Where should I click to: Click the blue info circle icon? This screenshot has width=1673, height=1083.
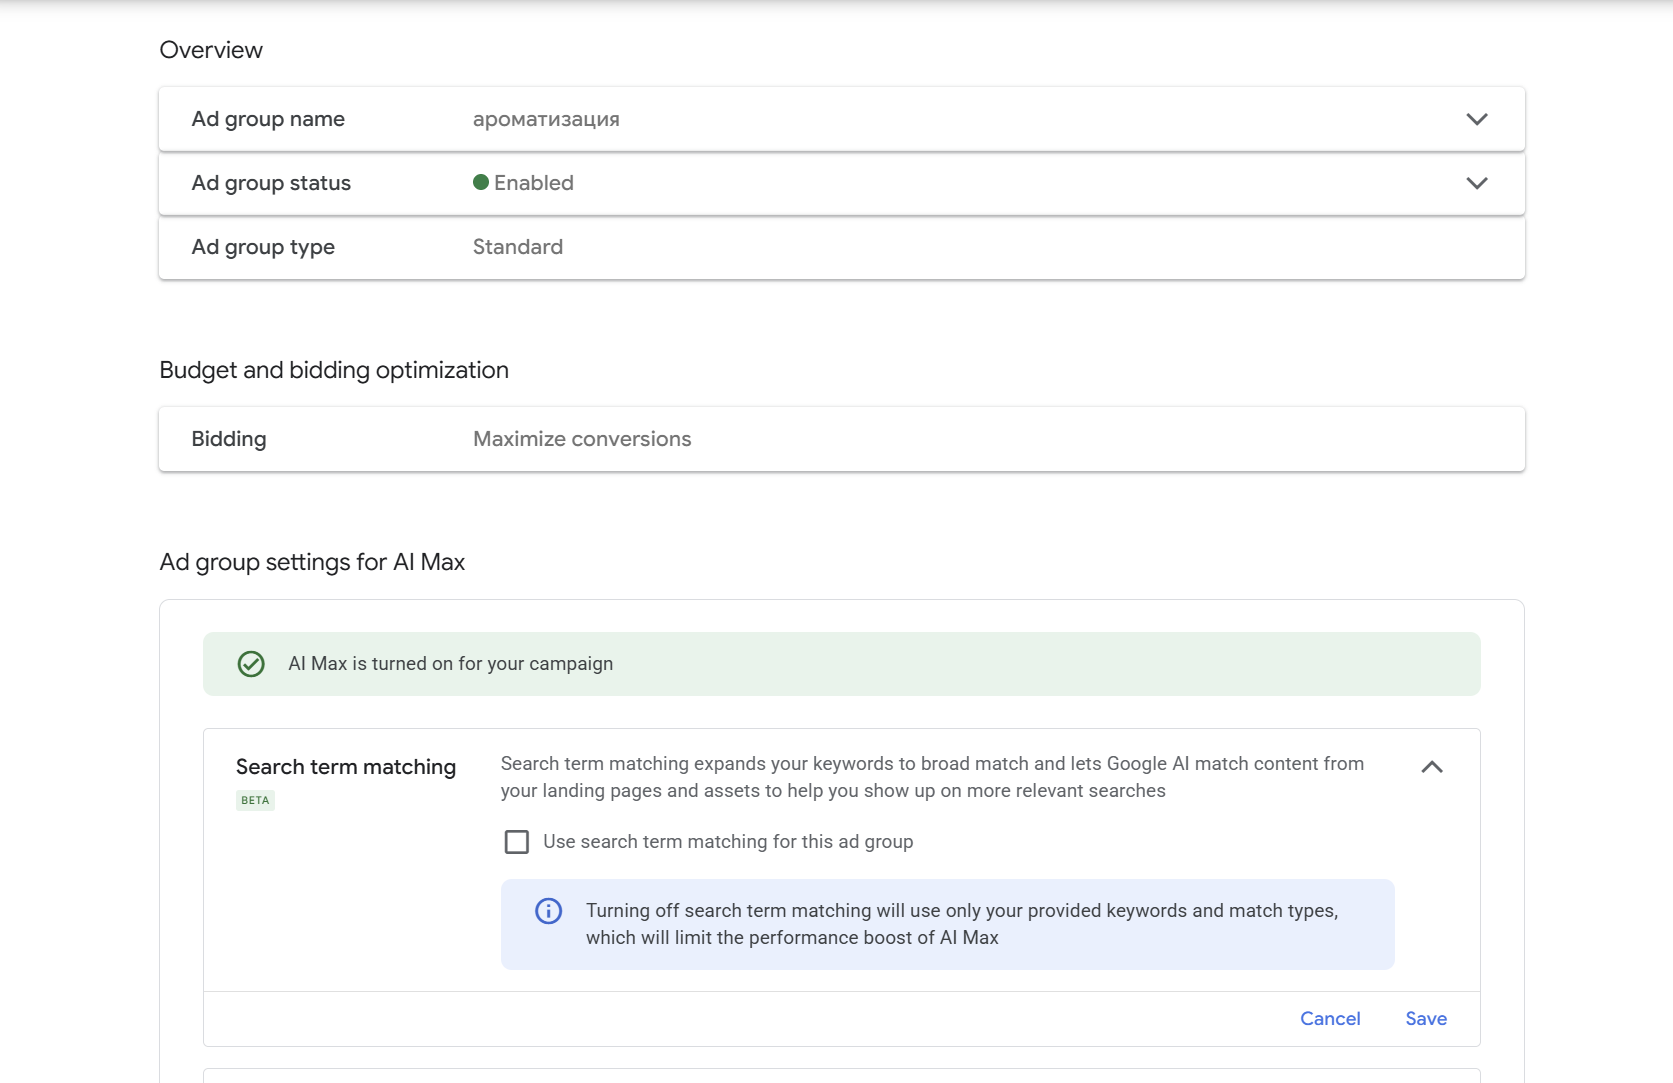pos(548,911)
